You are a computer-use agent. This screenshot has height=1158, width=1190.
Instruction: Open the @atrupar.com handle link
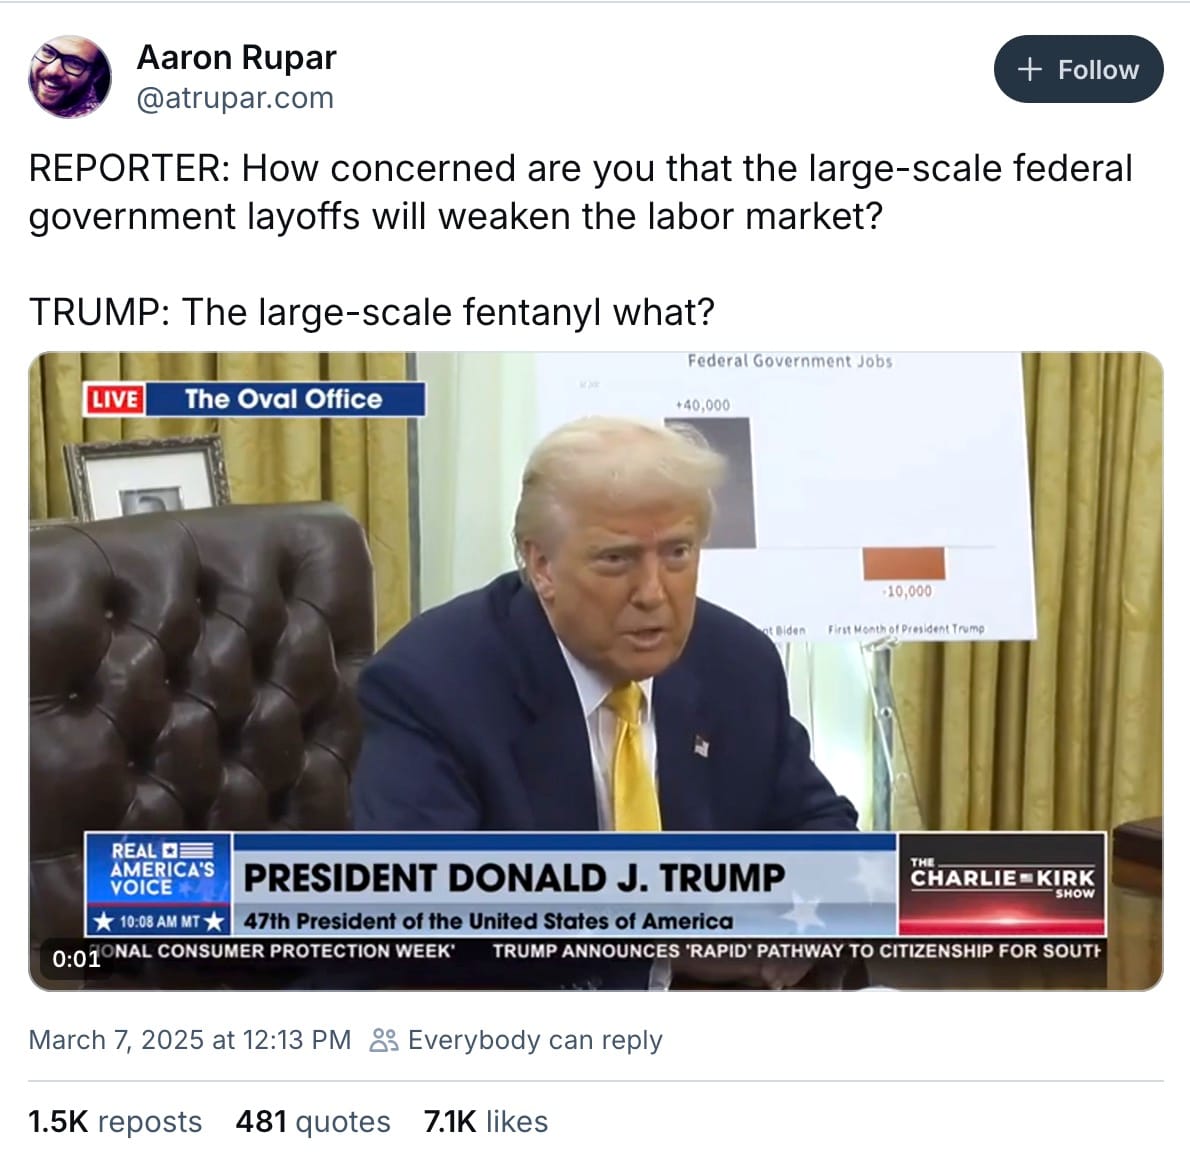point(235,98)
